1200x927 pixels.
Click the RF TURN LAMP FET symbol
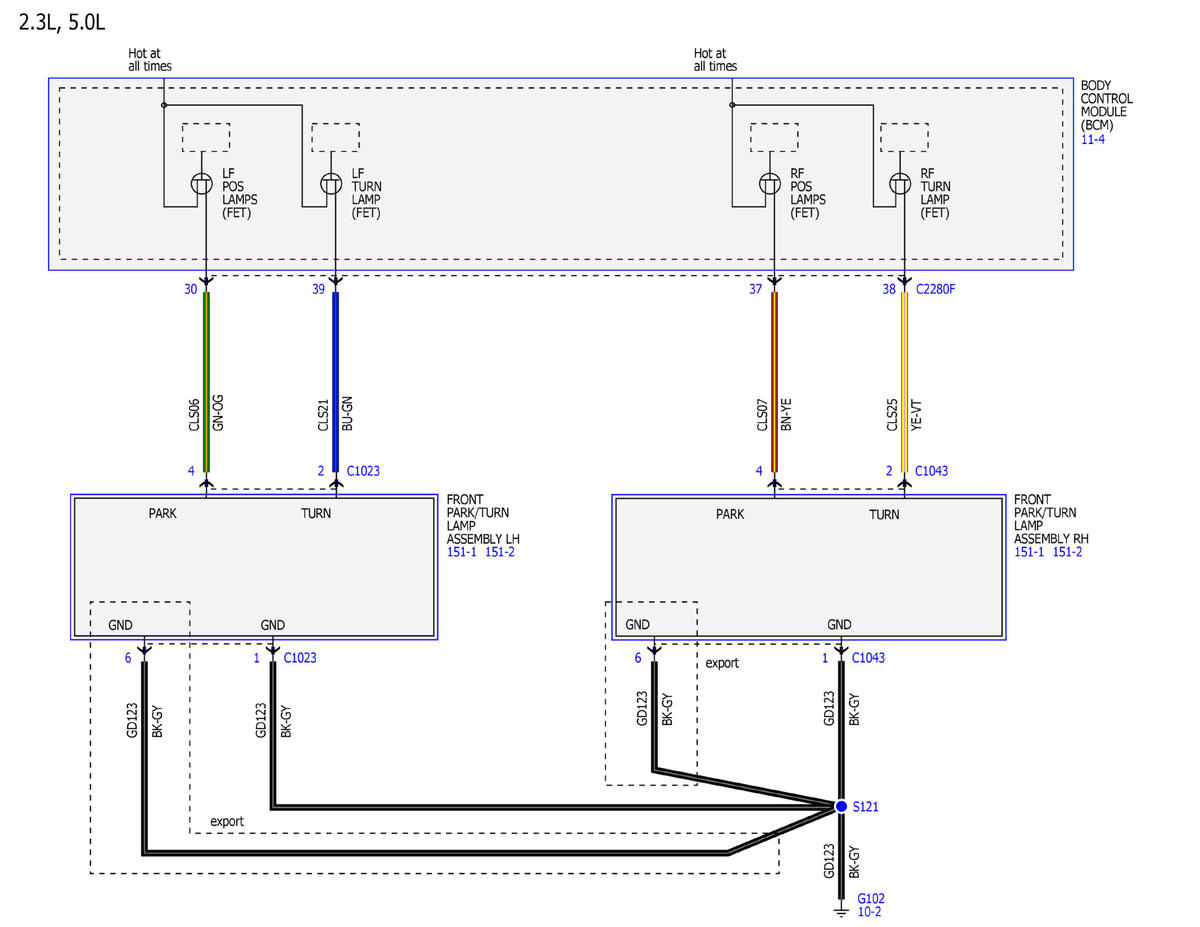899,184
